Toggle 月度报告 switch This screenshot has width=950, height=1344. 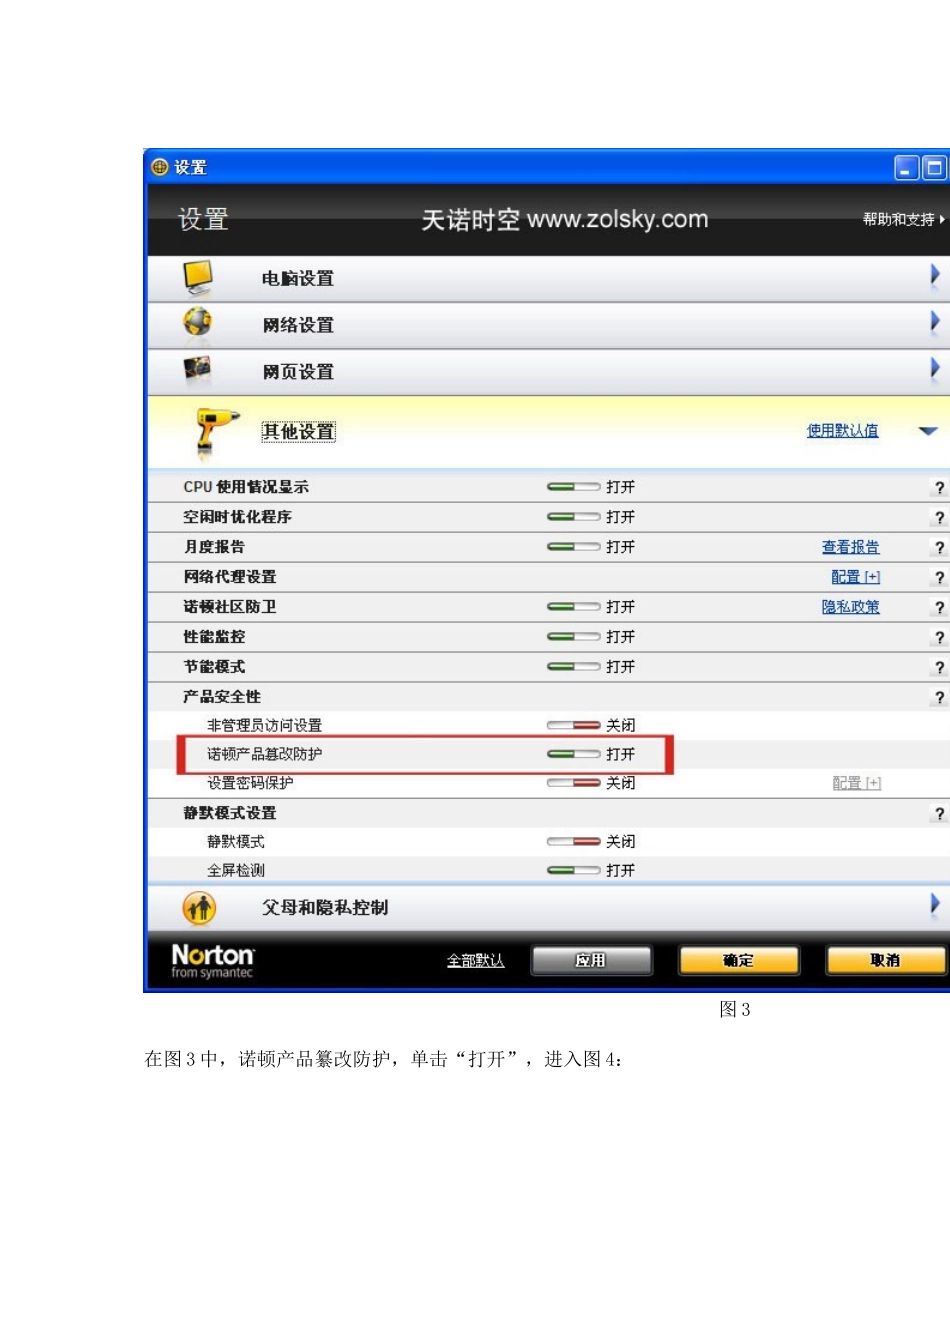coord(574,547)
